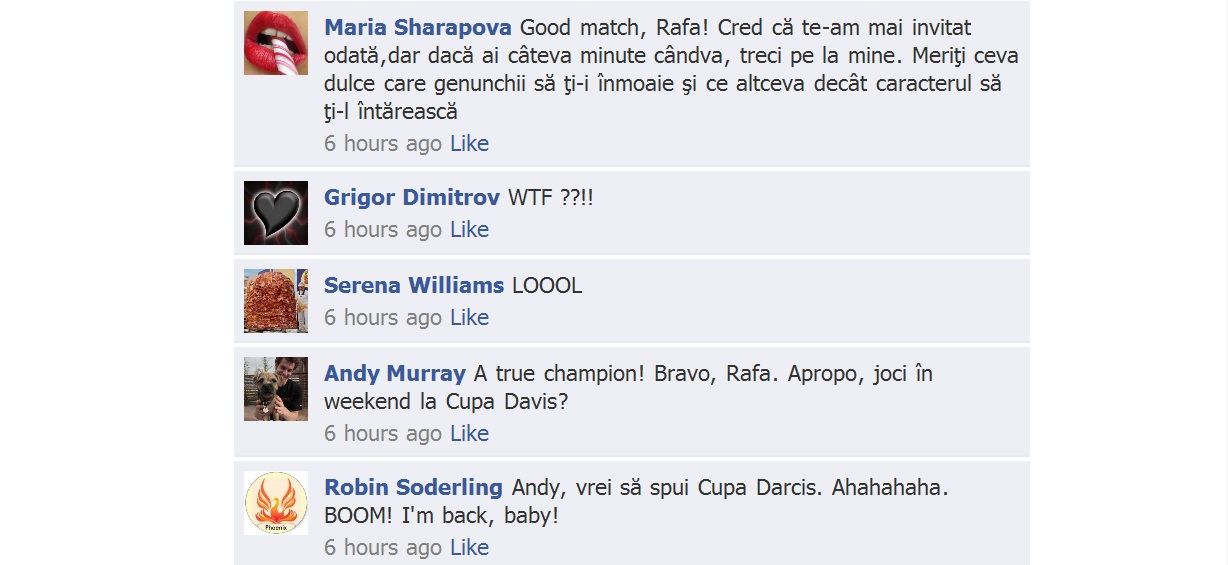Screen dimensions: 1228x565
Task: Visit Robin Soderling's profile name link
Action: click(413, 488)
